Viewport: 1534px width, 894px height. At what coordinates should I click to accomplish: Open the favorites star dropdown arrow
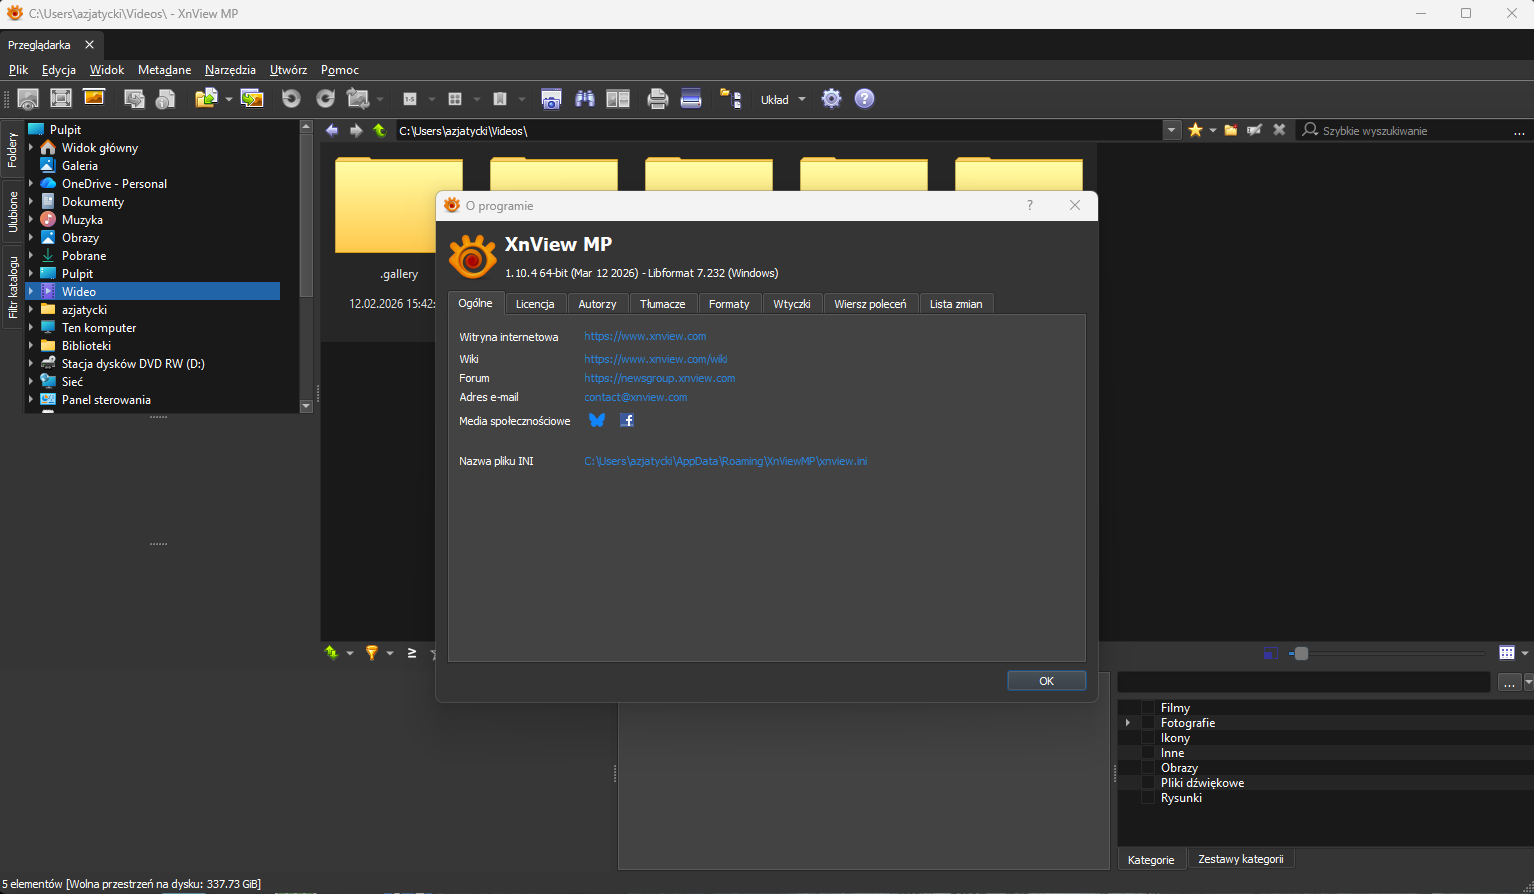tap(1213, 130)
